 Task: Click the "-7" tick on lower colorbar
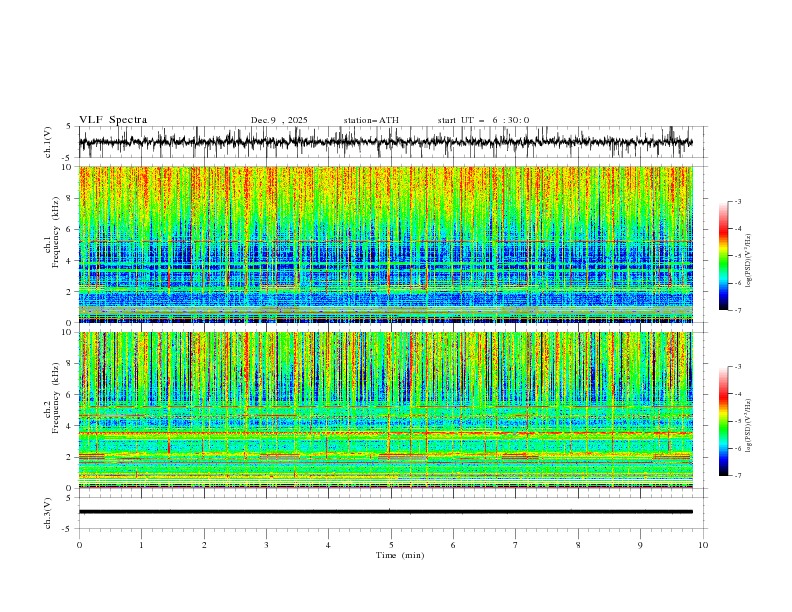pos(738,475)
